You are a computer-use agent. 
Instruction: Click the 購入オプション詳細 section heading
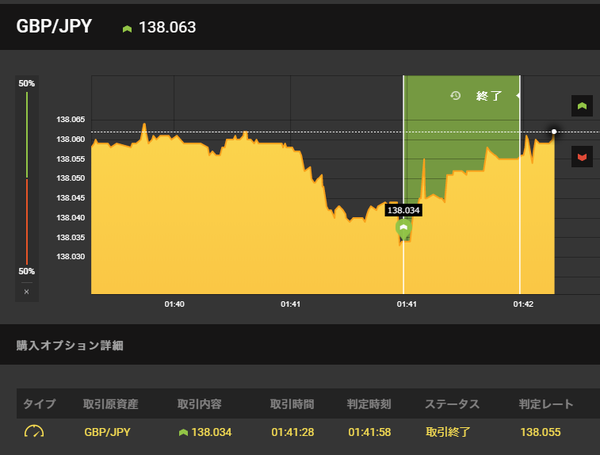(70, 345)
